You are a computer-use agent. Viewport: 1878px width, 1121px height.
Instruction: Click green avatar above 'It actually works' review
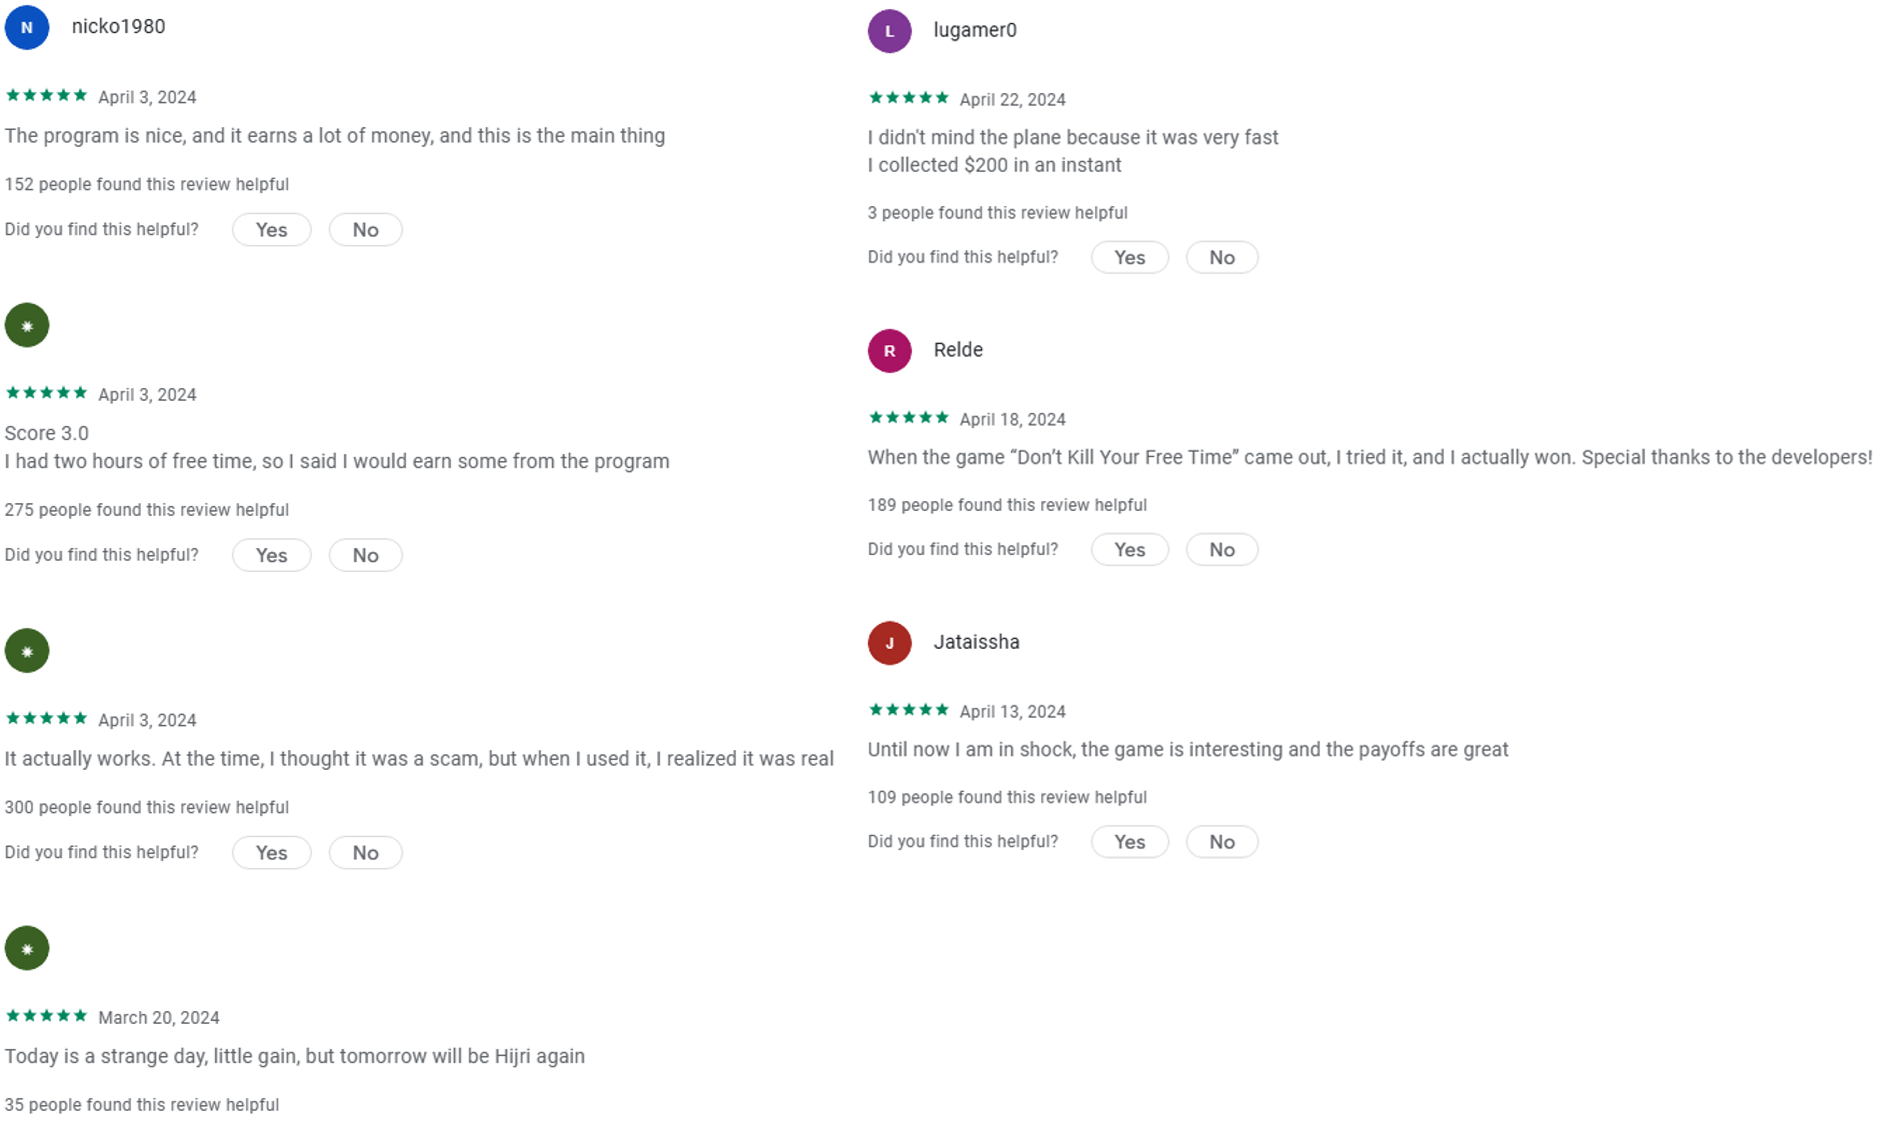click(27, 651)
